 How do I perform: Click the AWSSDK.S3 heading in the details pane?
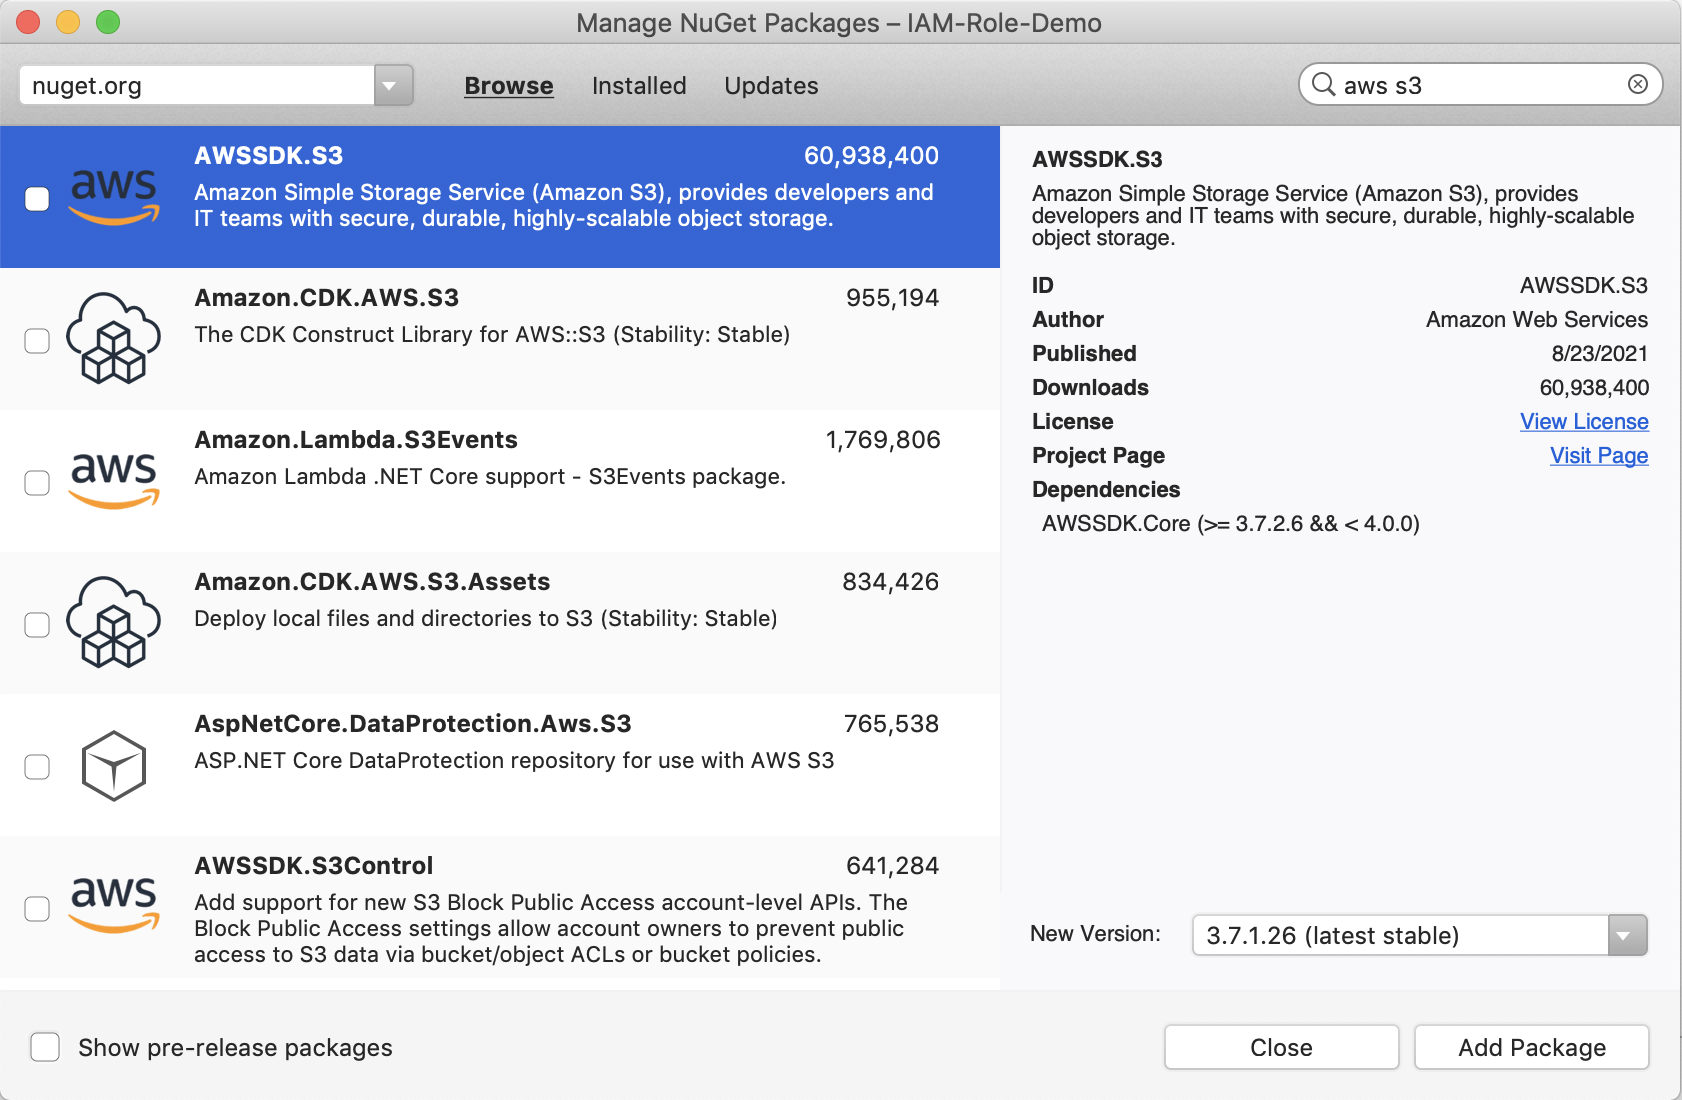point(1097,160)
